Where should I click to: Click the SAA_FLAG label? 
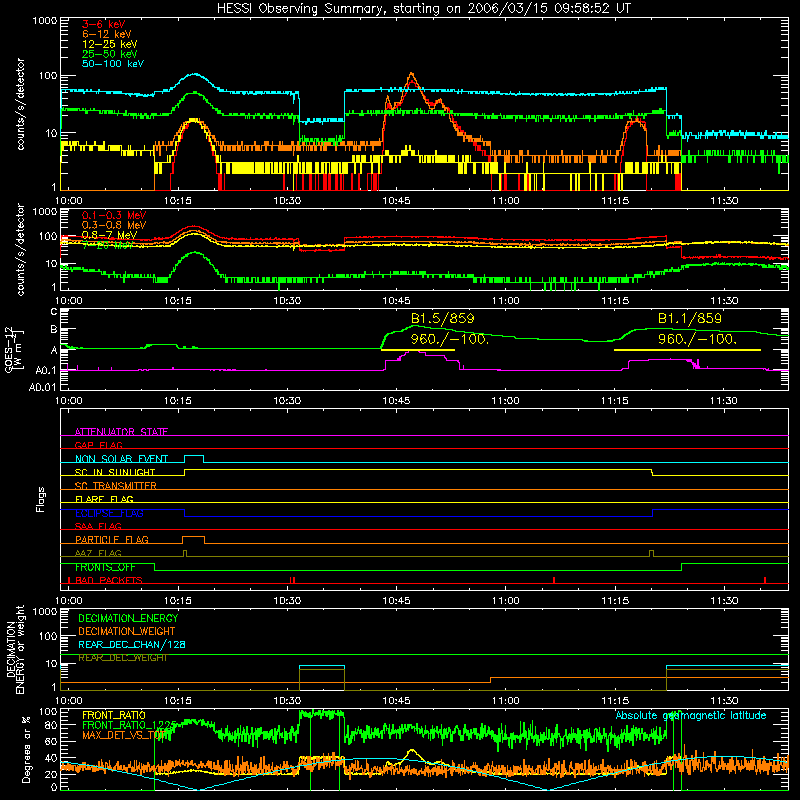(x=98, y=526)
